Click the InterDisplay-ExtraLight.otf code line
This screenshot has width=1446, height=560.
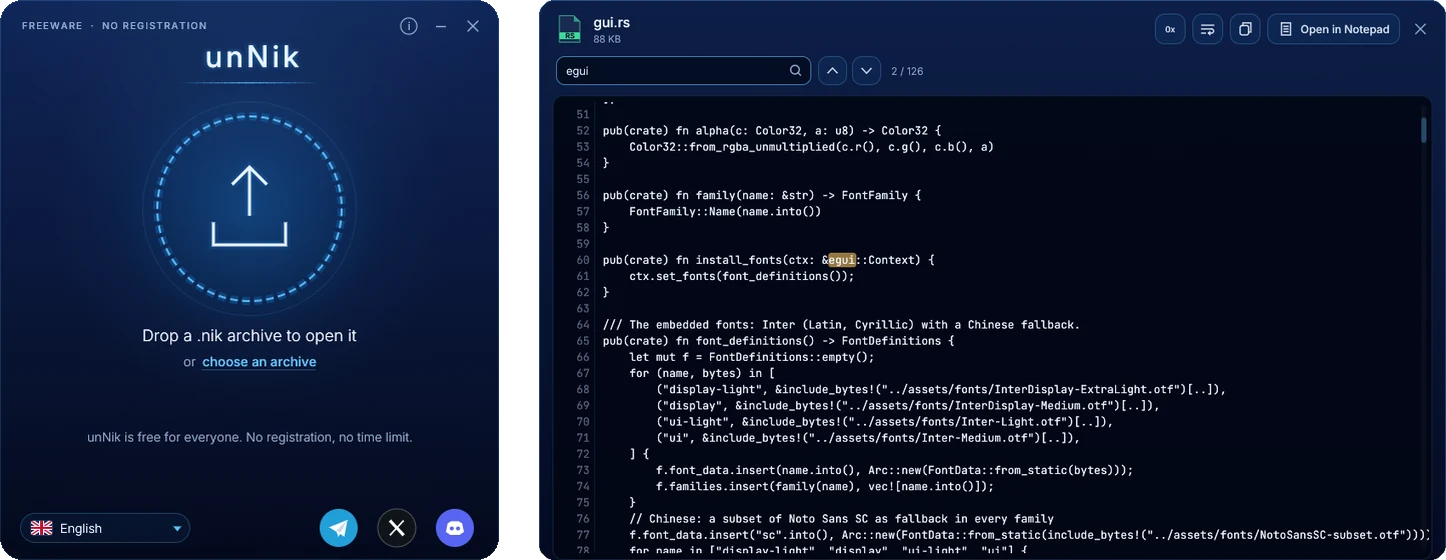[x=941, y=389]
